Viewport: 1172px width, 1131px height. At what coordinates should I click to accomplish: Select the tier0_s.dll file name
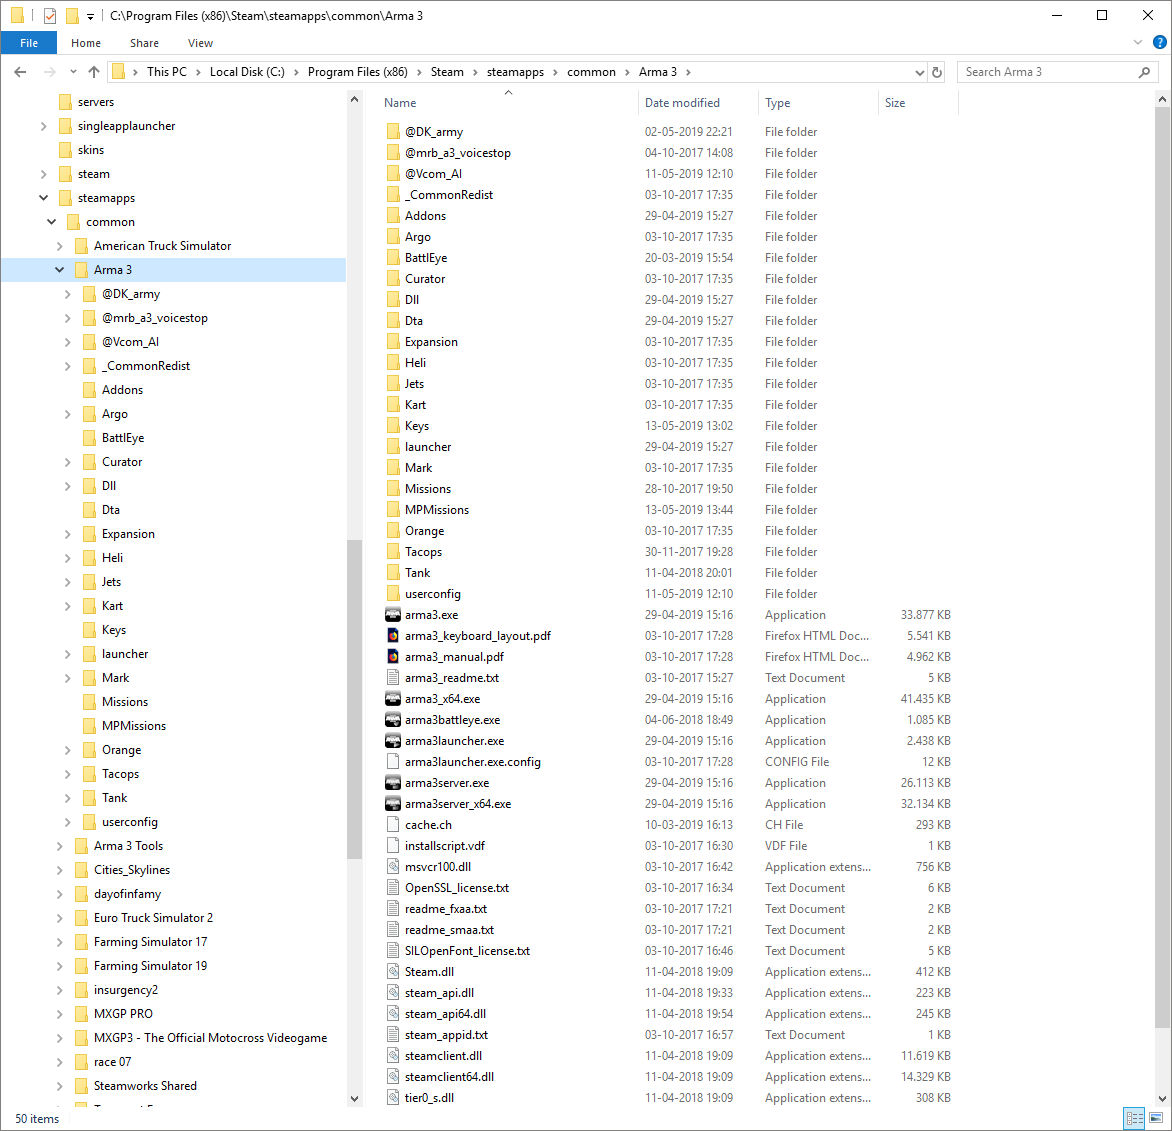tap(429, 1098)
